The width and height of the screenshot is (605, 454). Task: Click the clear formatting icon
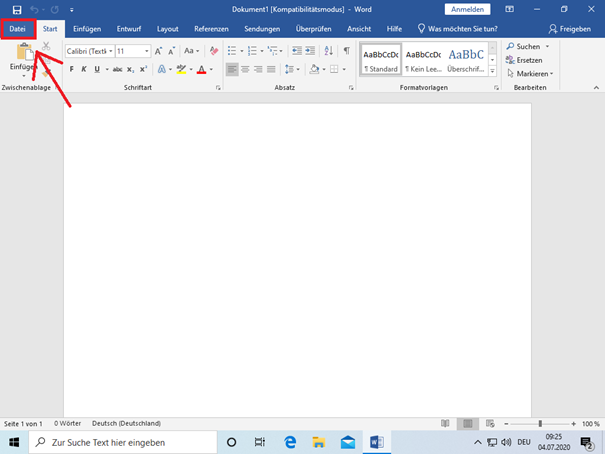click(x=214, y=50)
